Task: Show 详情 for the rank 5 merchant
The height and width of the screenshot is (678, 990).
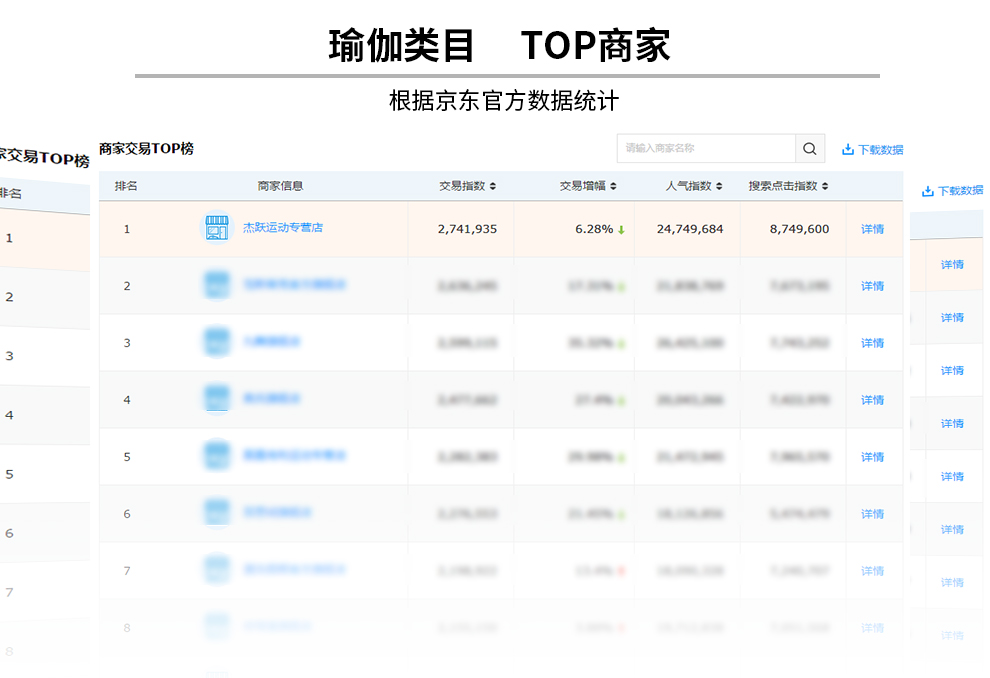Action: (872, 457)
